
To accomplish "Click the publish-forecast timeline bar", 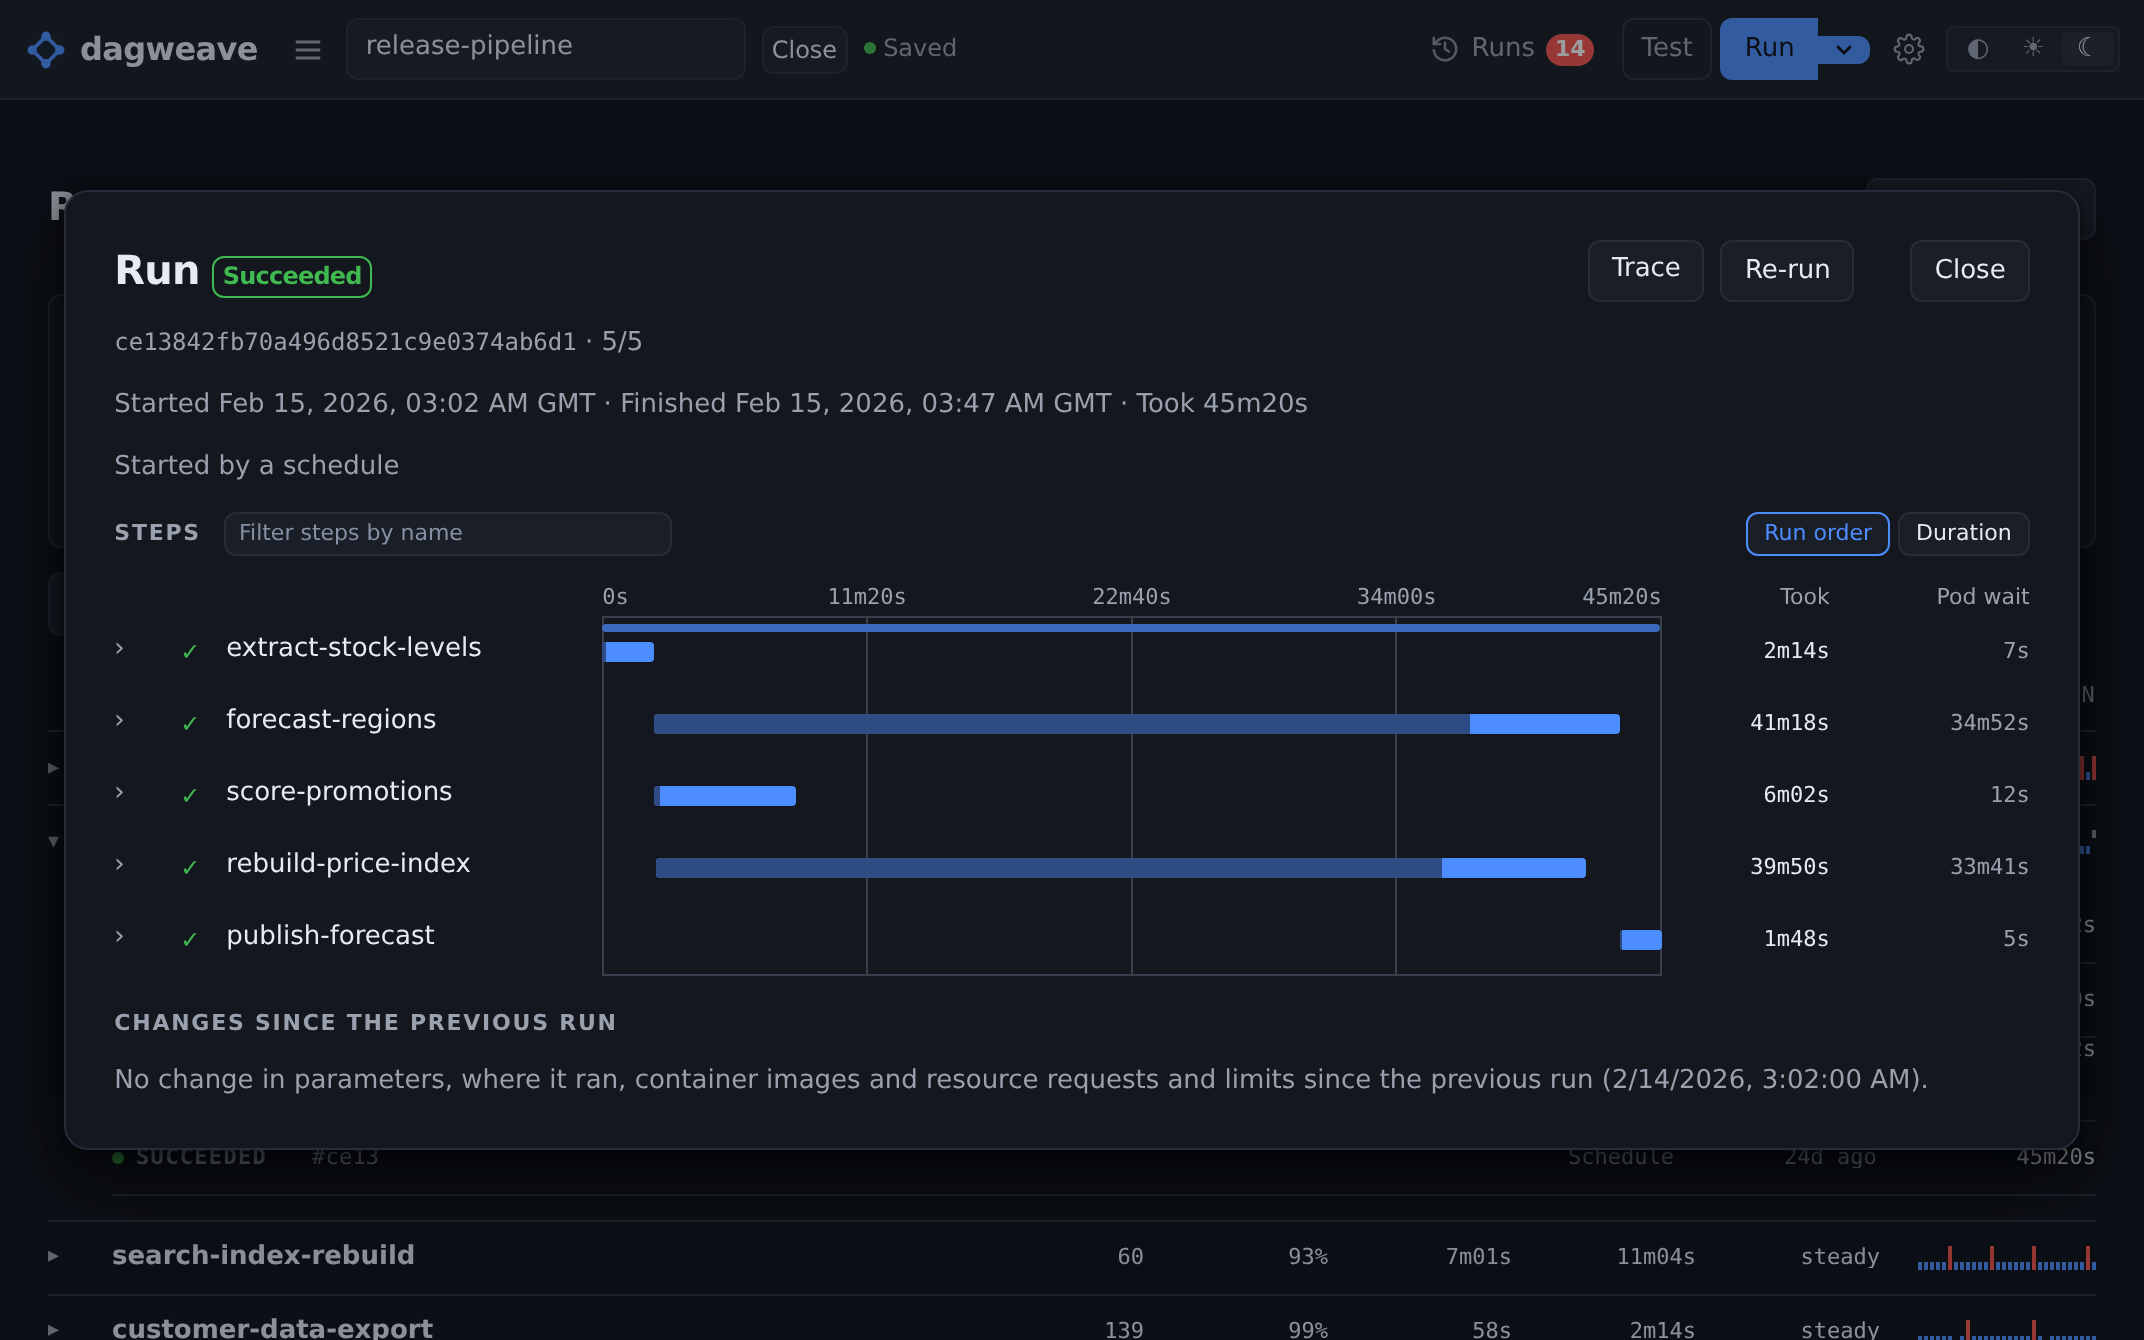I will [x=1641, y=940].
